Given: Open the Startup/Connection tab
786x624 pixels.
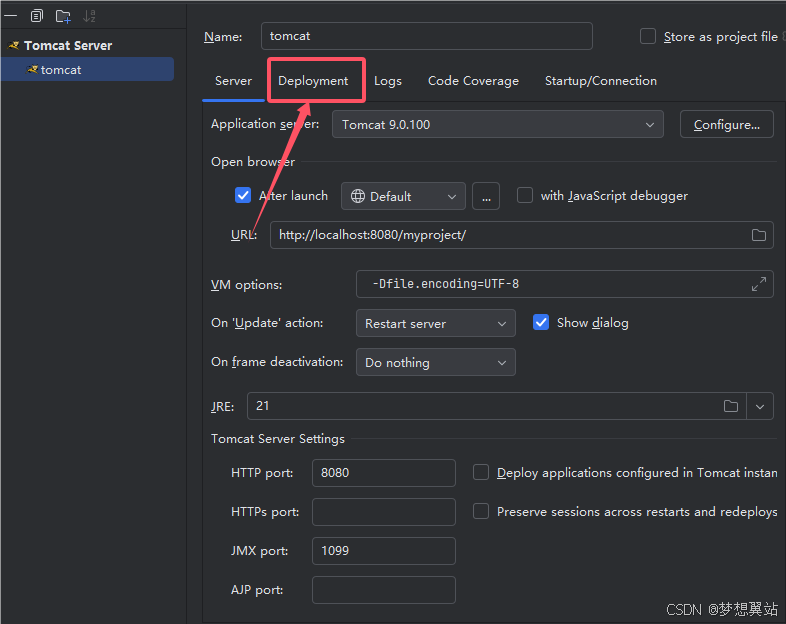Looking at the screenshot, I should (x=601, y=81).
